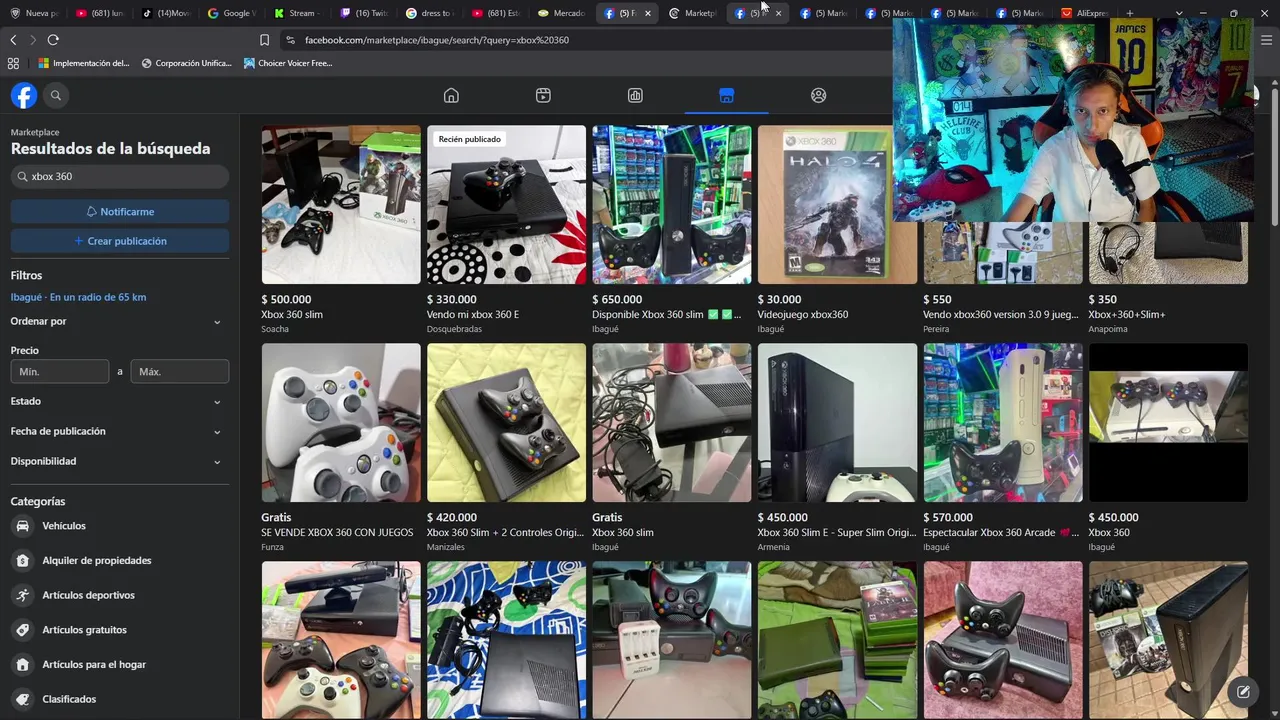This screenshot has height=720, width=1280.
Task: Expand the Ordenar por filter
Action: [x=119, y=321]
